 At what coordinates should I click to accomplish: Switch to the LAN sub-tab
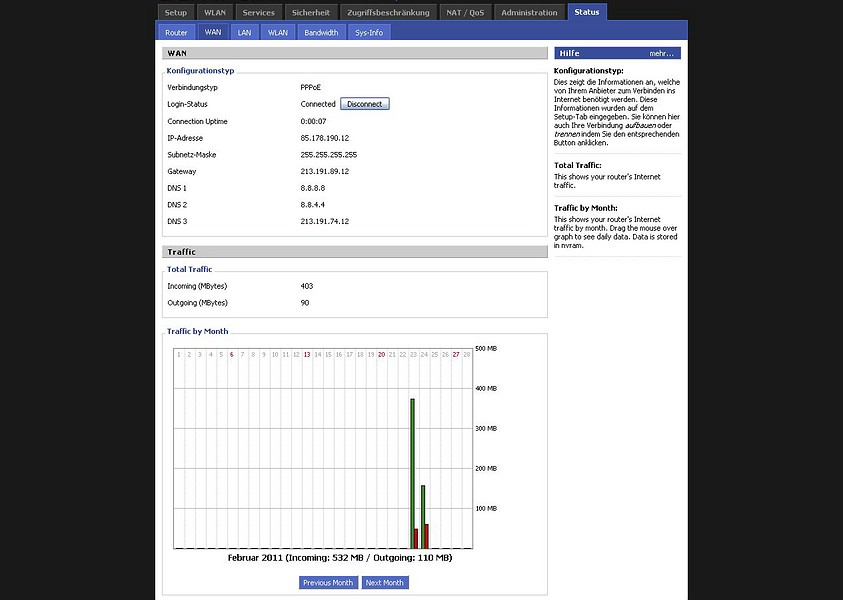[244, 32]
